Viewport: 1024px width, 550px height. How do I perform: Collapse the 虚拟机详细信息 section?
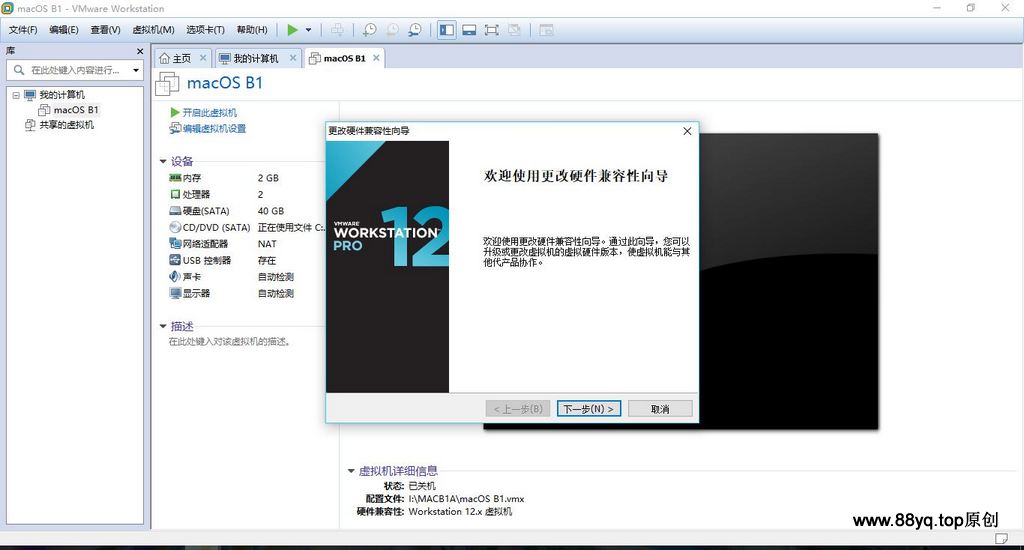point(351,470)
